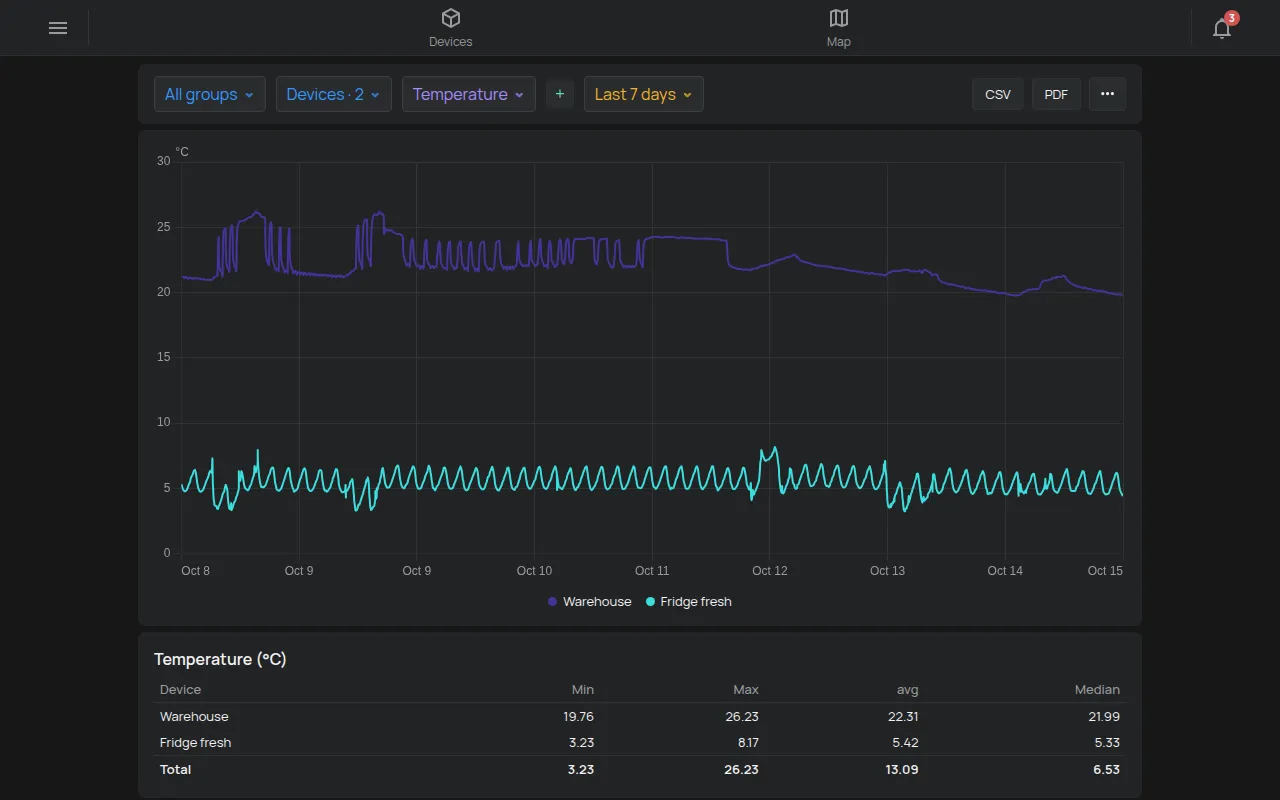Click Fridge fresh avg value 5.42
This screenshot has width=1280, height=800.
pyautogui.click(x=905, y=743)
